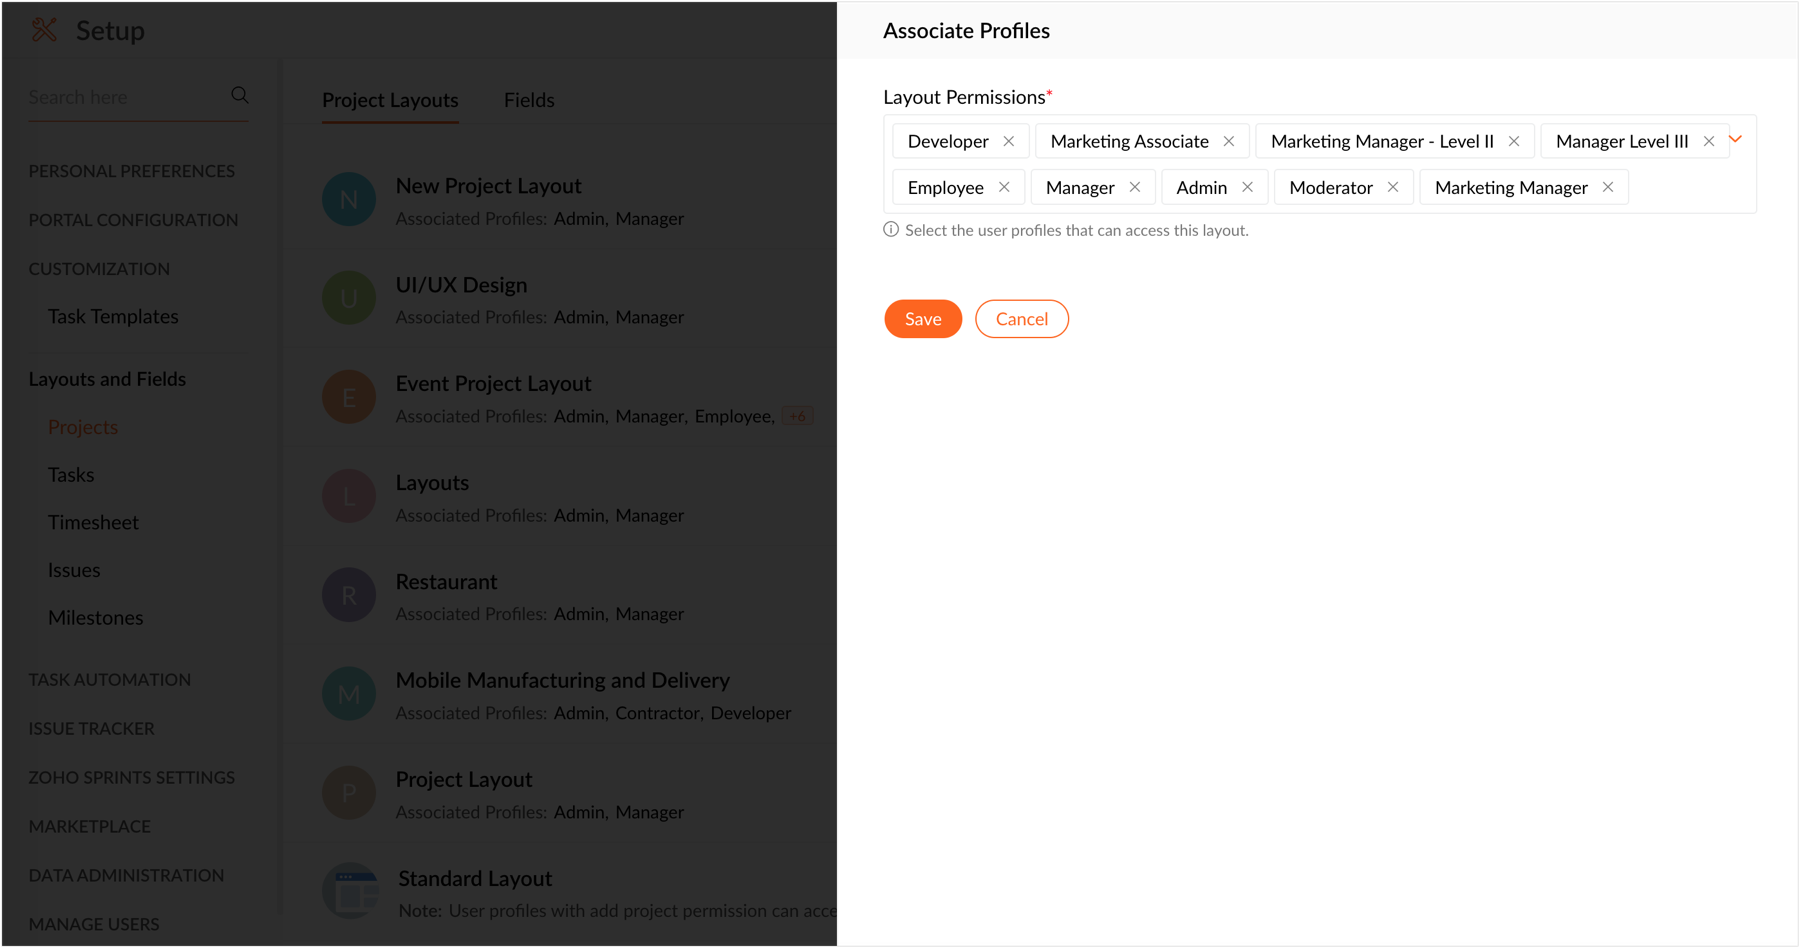Remove the Manager profile tag
This screenshot has height=948, width=1800.
point(1135,187)
